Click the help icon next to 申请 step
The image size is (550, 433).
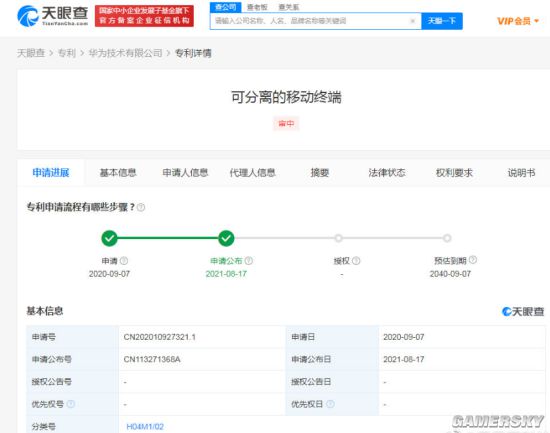124,261
